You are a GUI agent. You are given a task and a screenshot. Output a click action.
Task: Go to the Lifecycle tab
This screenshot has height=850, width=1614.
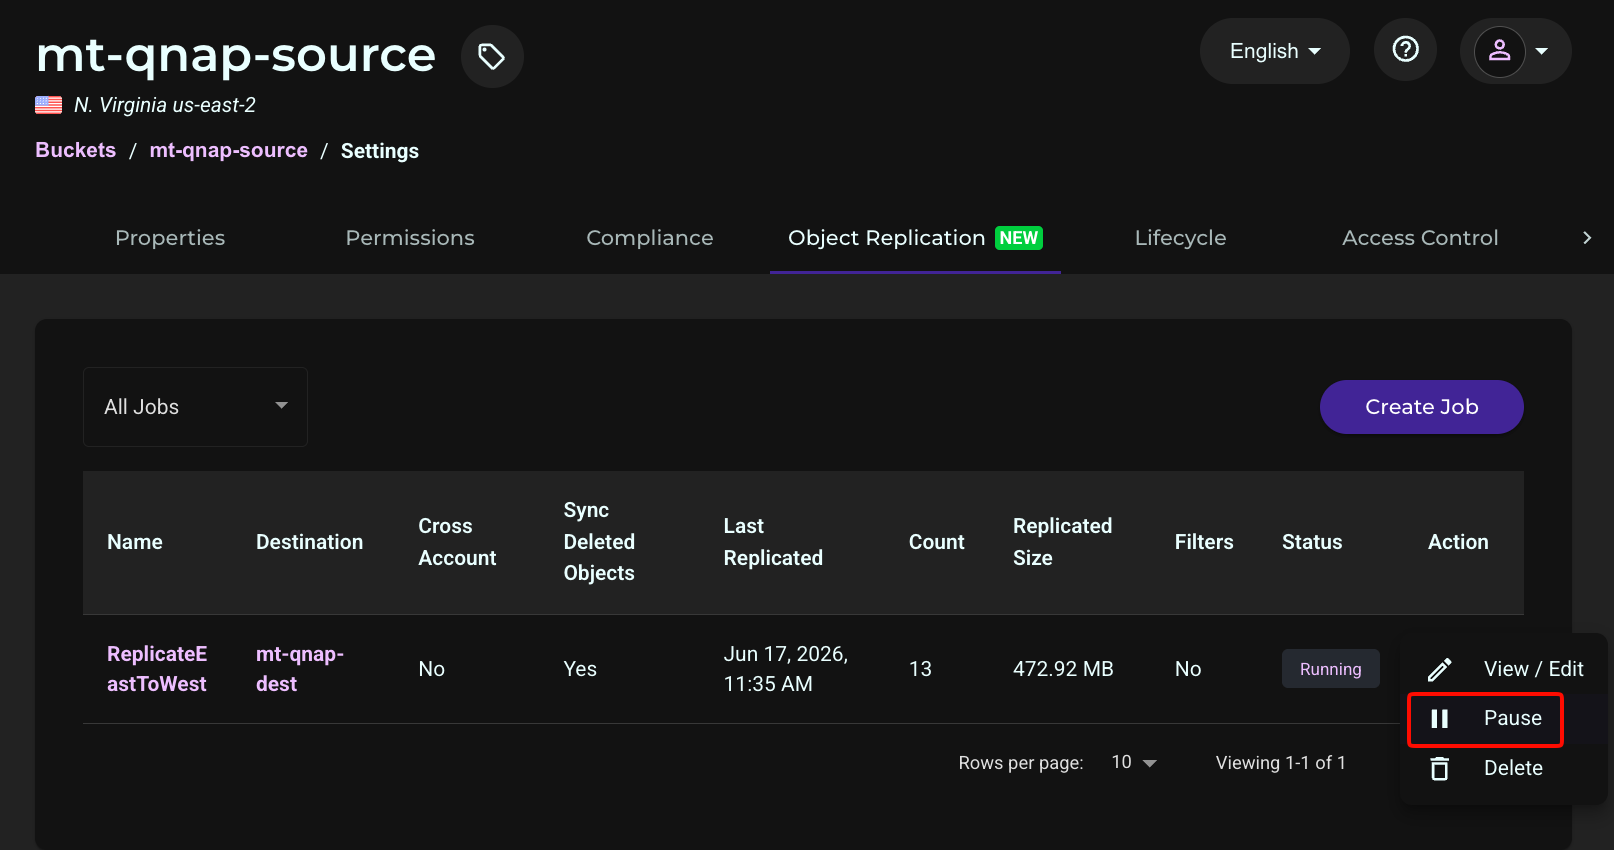[x=1180, y=238]
